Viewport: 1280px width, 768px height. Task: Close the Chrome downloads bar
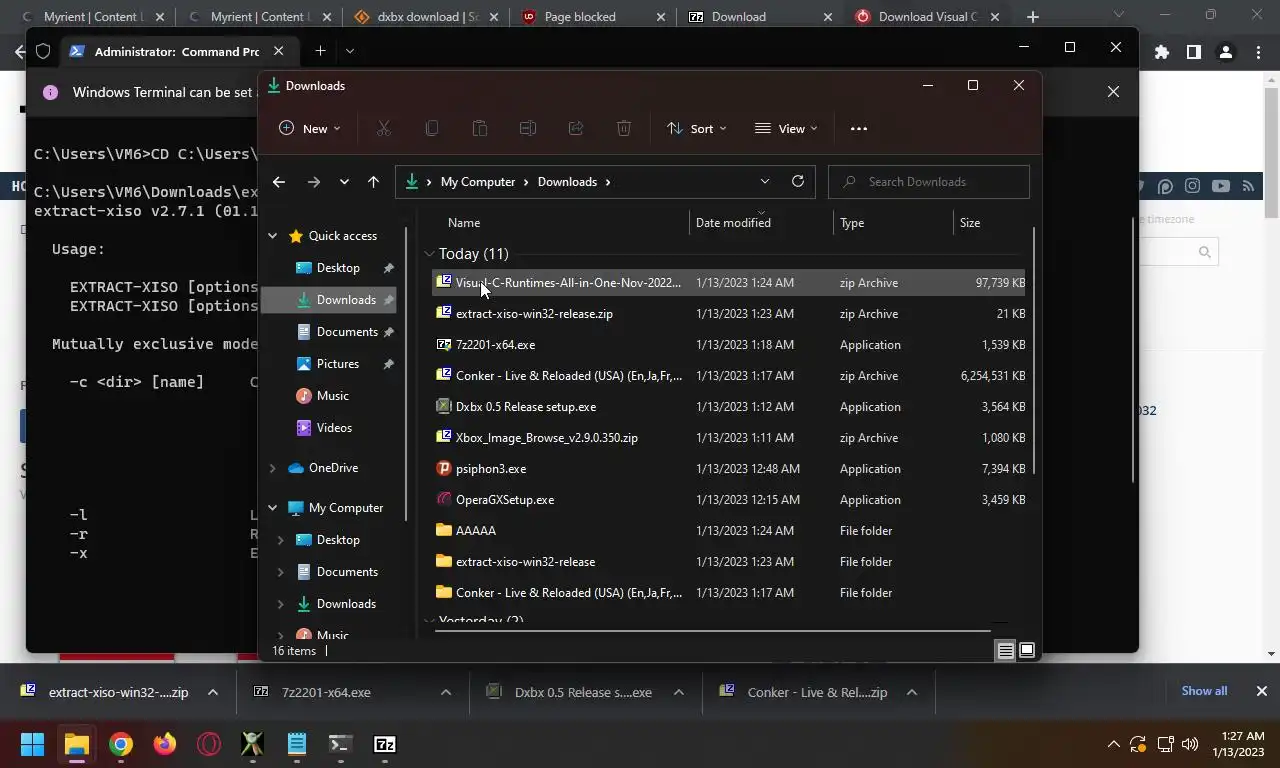point(1262,691)
